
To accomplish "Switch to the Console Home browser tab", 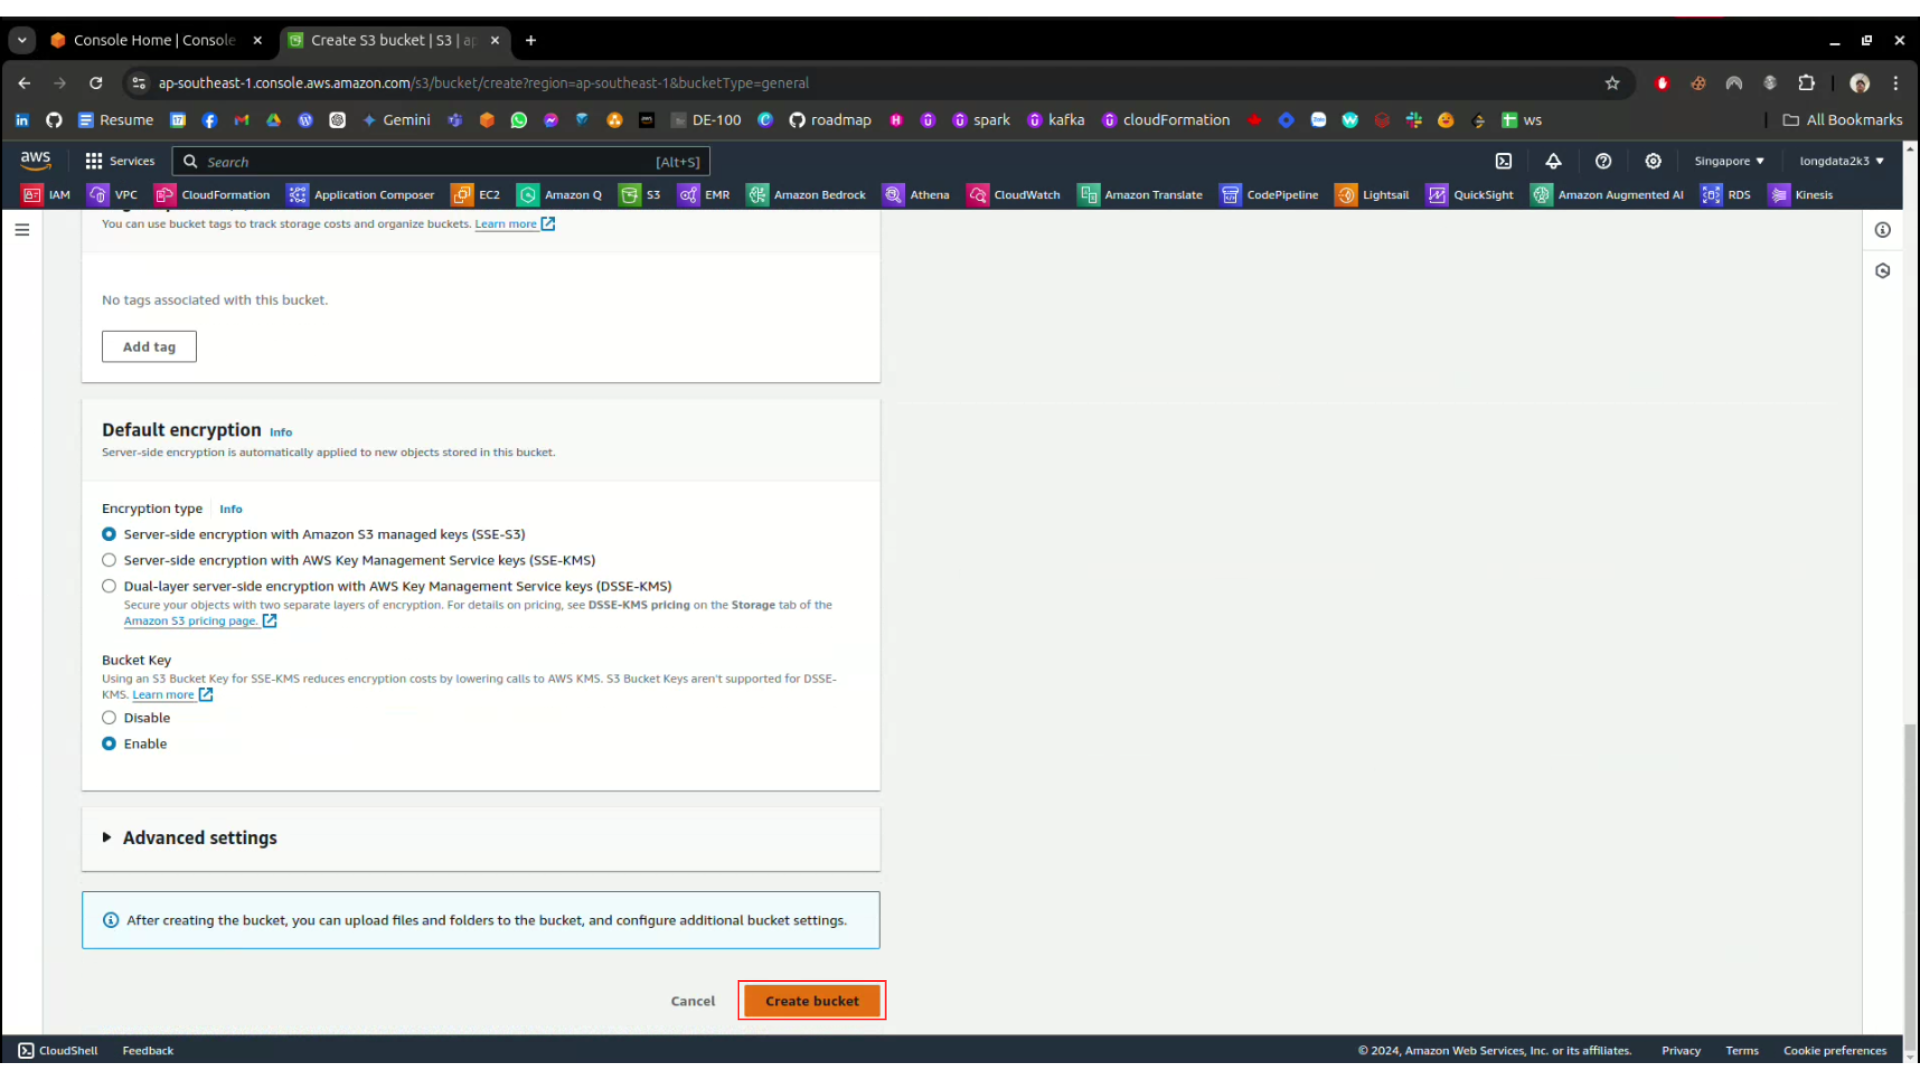I will tap(154, 40).
